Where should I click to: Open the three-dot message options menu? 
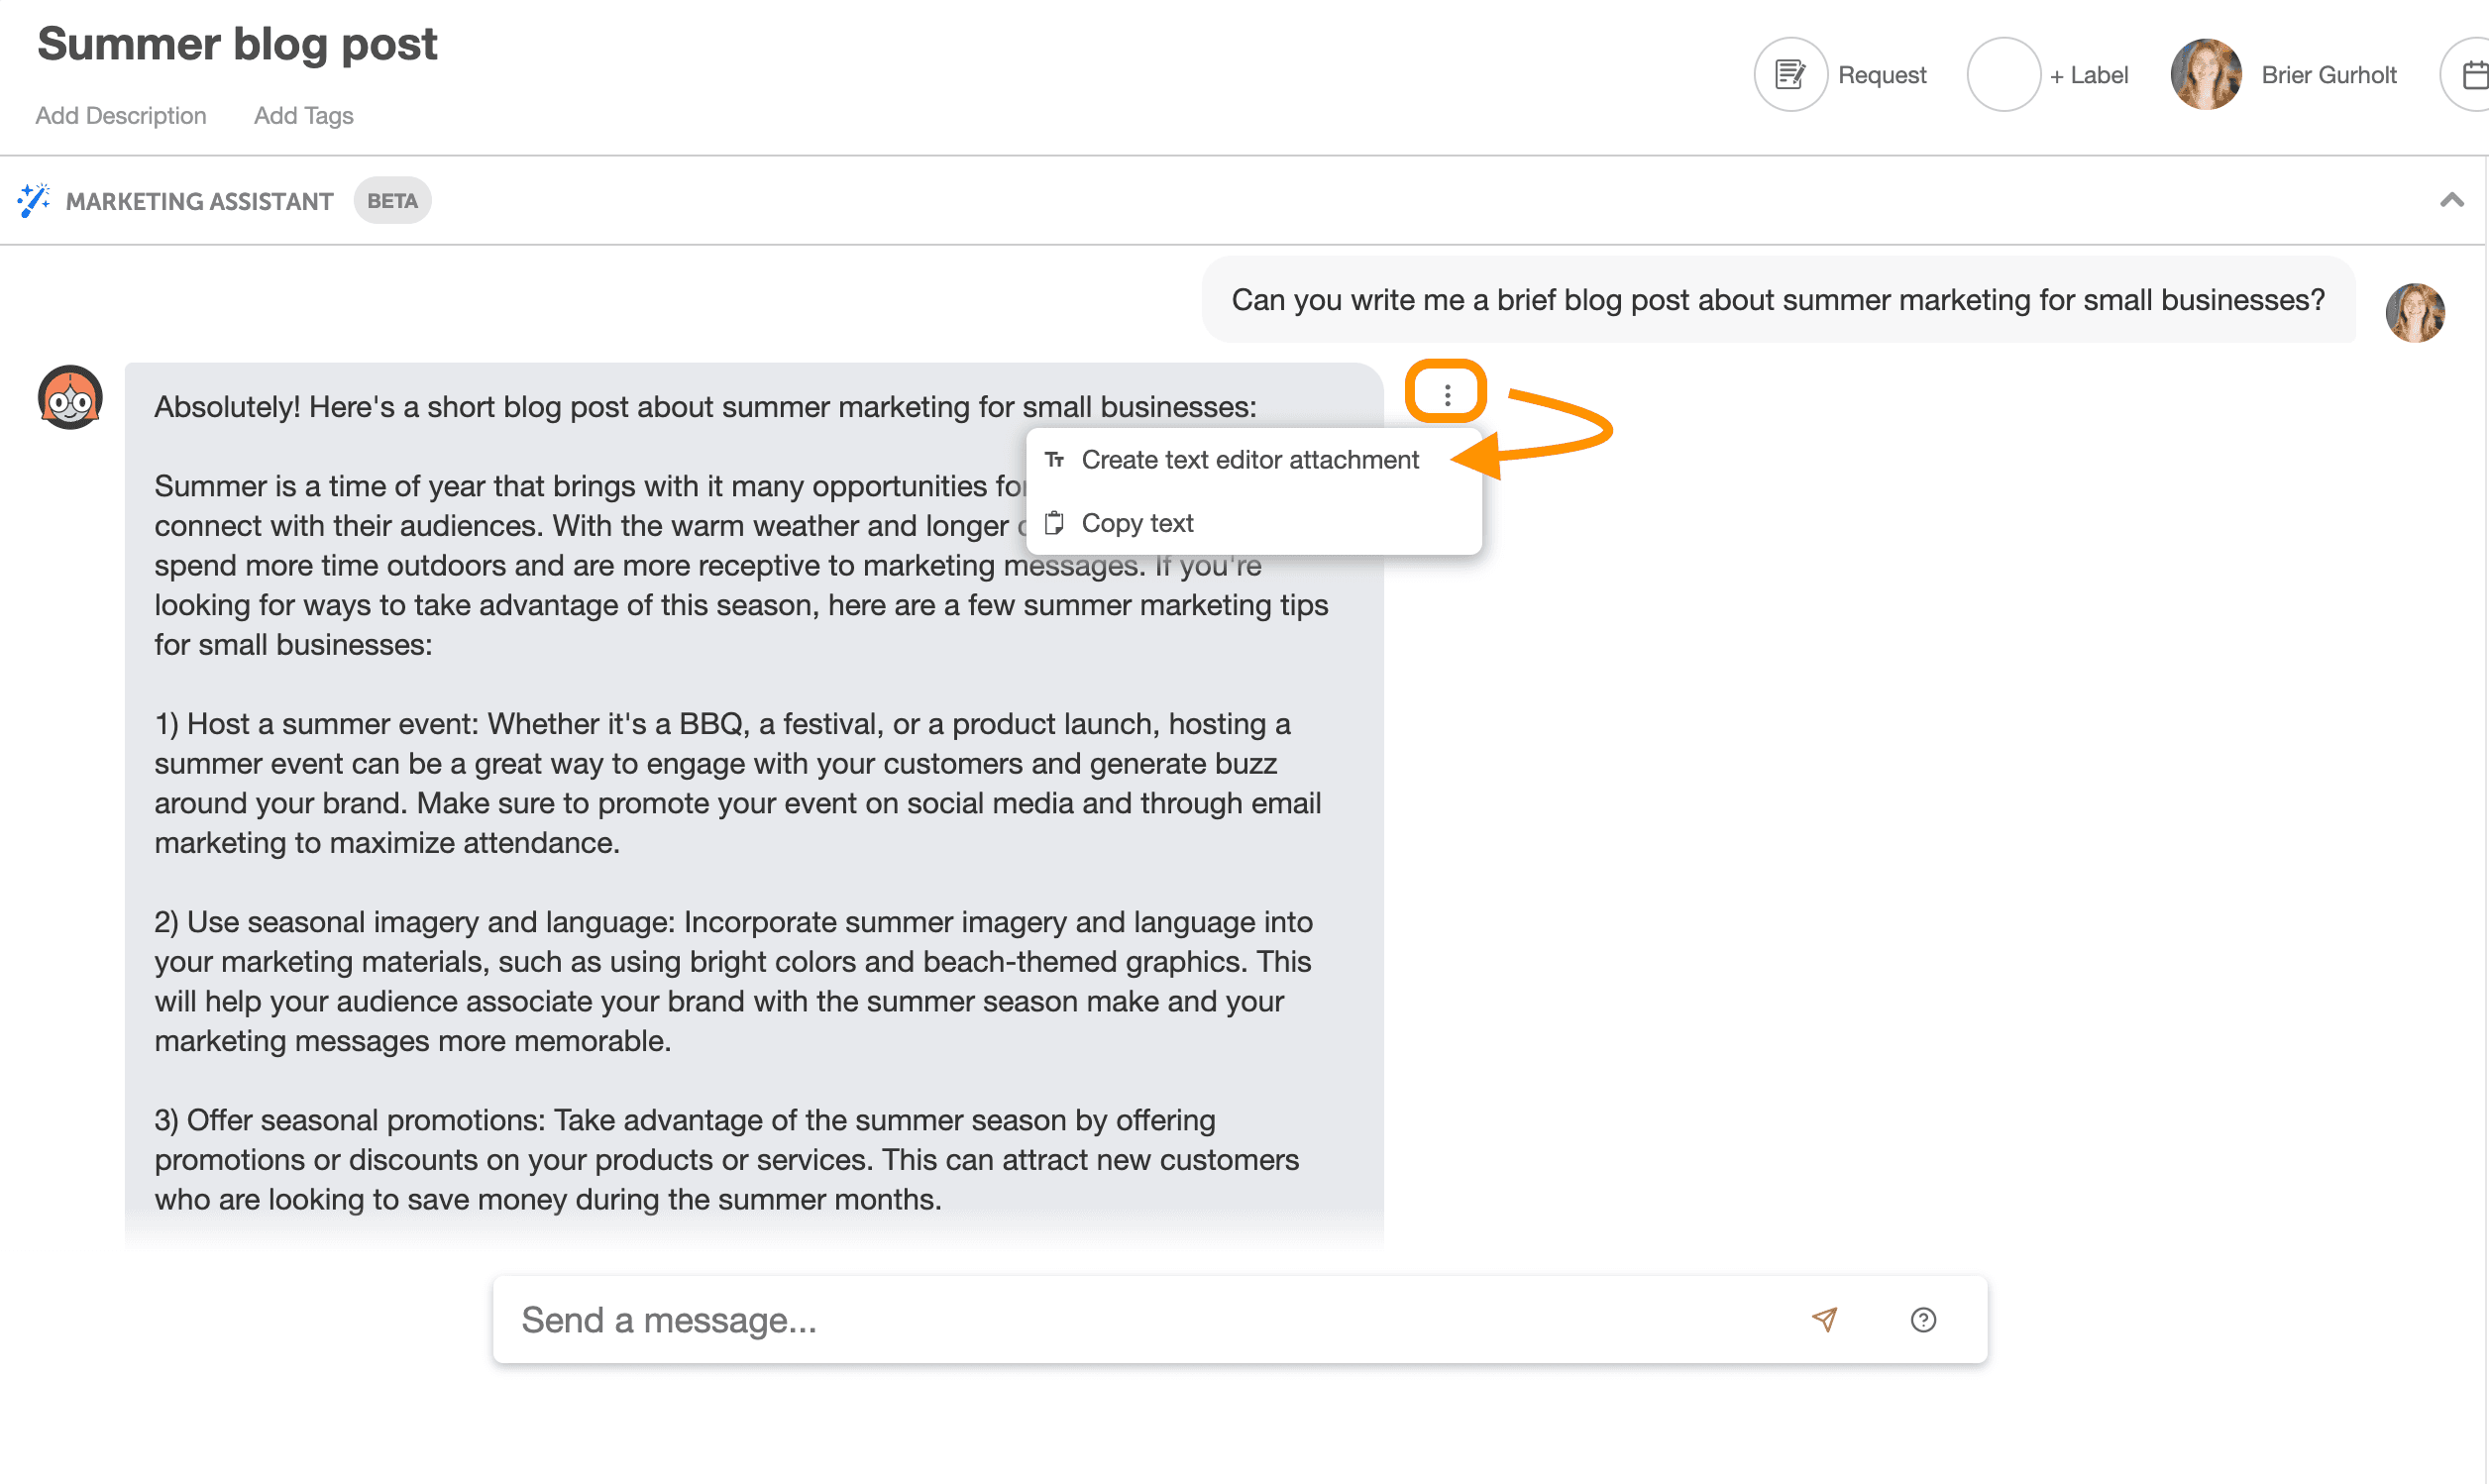click(1446, 394)
